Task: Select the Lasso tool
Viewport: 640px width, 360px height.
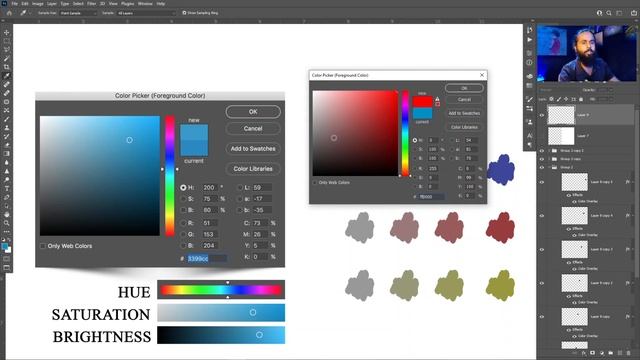Action: click(7, 50)
